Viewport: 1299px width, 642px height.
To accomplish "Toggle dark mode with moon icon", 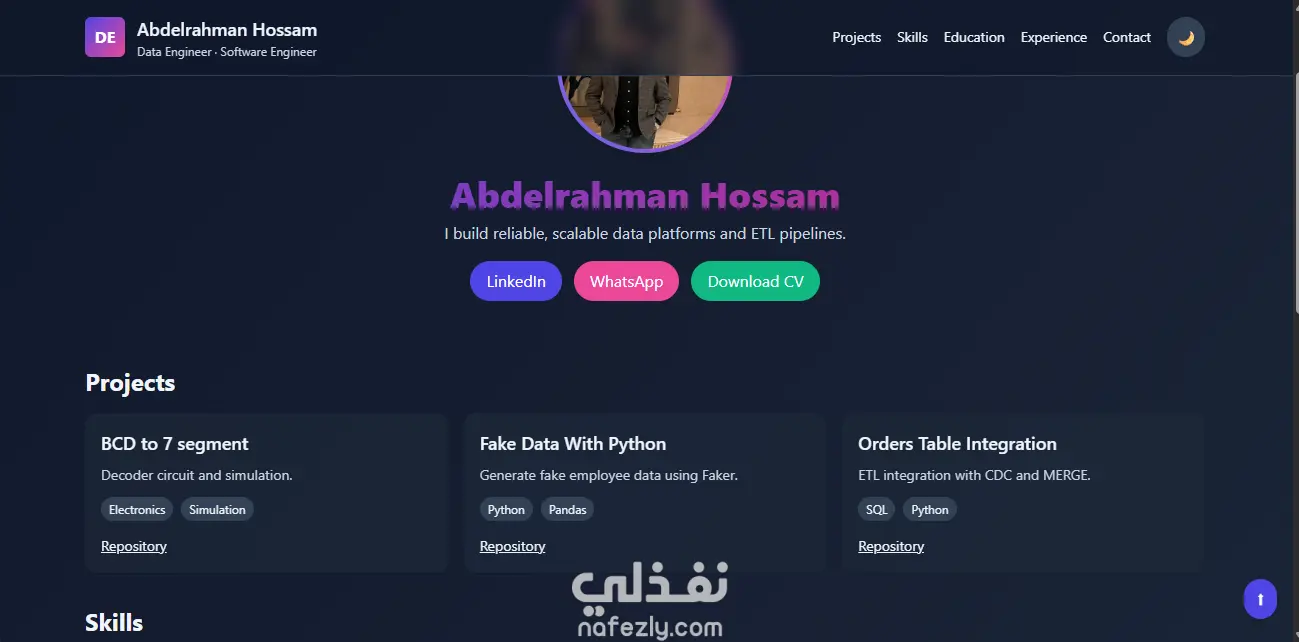I will [1186, 38].
